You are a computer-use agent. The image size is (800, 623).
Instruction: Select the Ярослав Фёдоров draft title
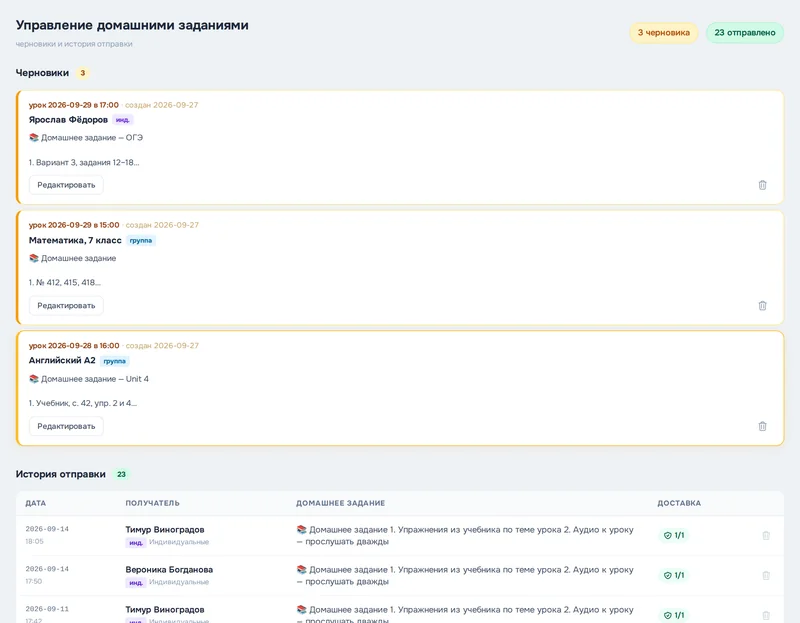68,120
